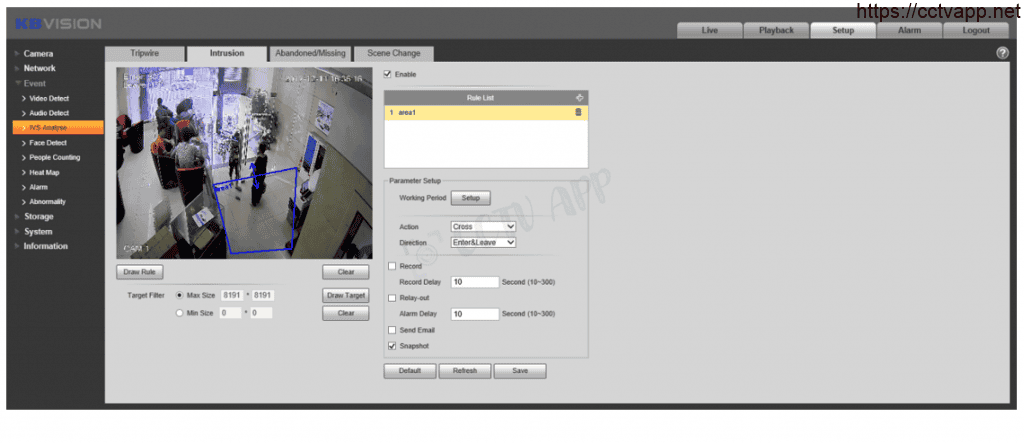Click the Save button
This screenshot has height=443, width=1024.
pos(519,371)
